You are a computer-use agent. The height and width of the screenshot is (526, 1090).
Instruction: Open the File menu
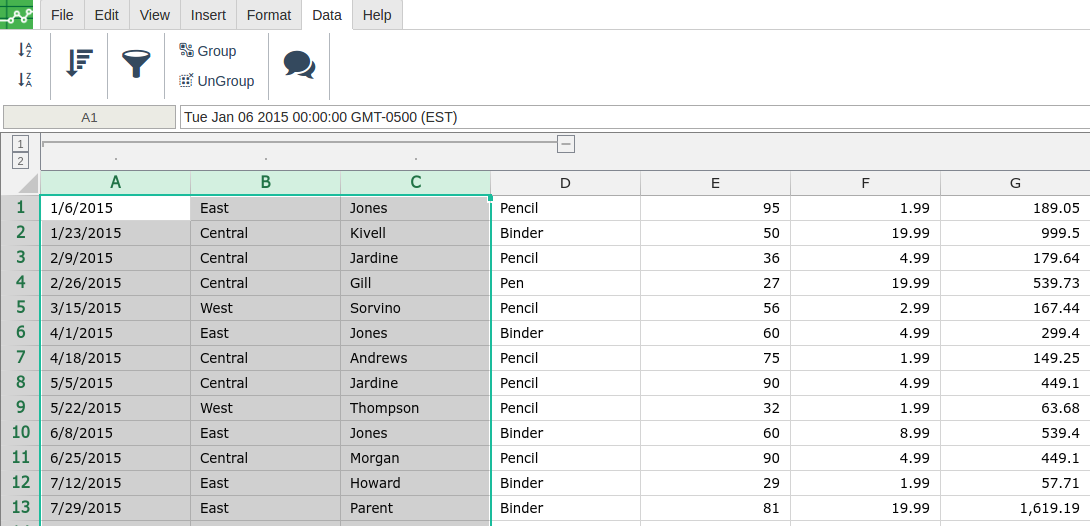(x=63, y=15)
